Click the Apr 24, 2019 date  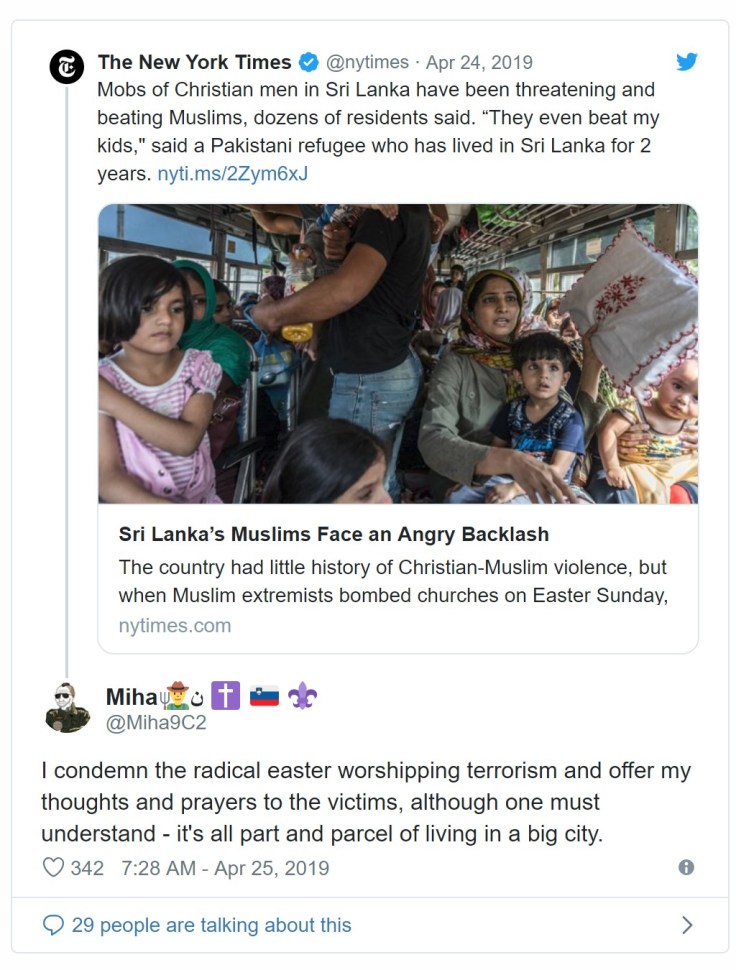[479, 63]
